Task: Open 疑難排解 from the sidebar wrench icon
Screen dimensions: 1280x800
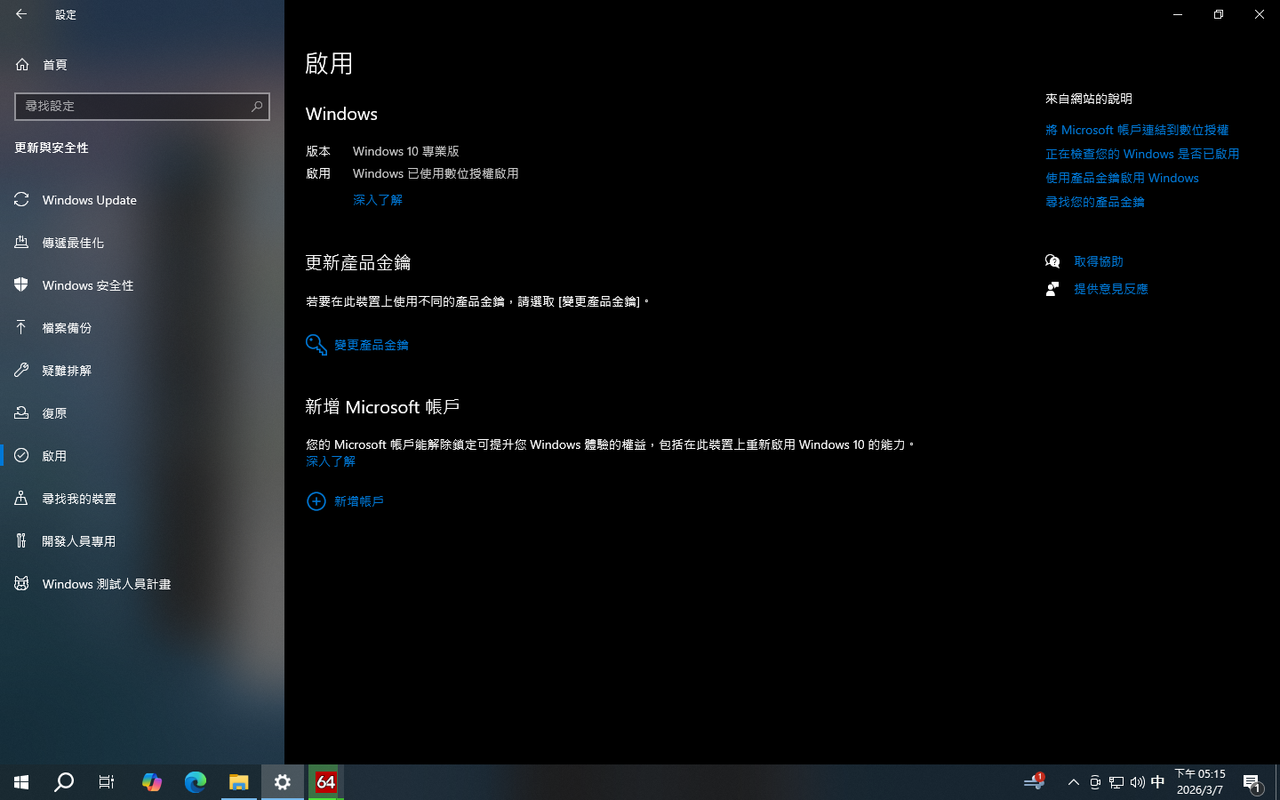Action: (21, 370)
